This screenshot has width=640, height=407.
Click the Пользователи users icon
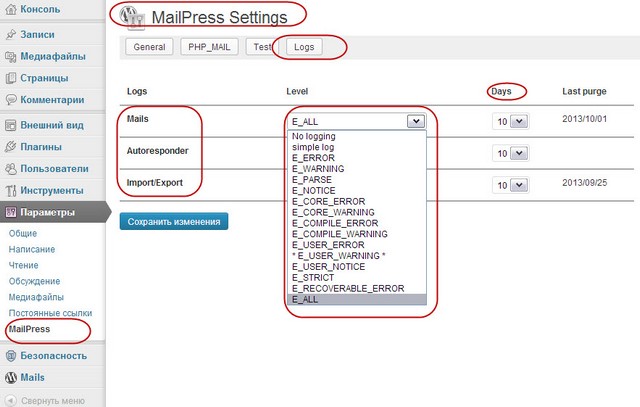11,169
